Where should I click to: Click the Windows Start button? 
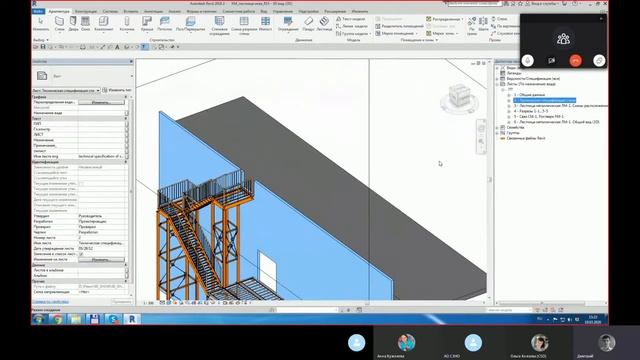coord(39,319)
